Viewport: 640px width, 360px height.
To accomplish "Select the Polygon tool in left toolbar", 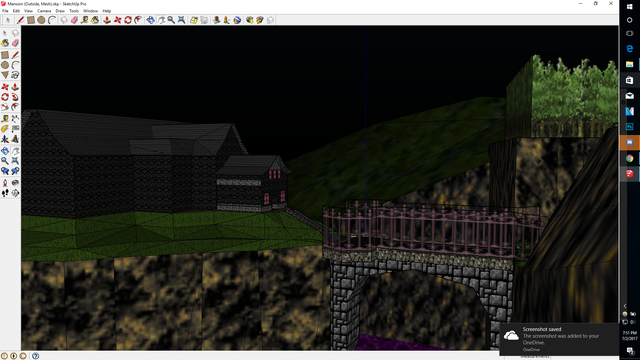I will pyautogui.click(x=5, y=75).
